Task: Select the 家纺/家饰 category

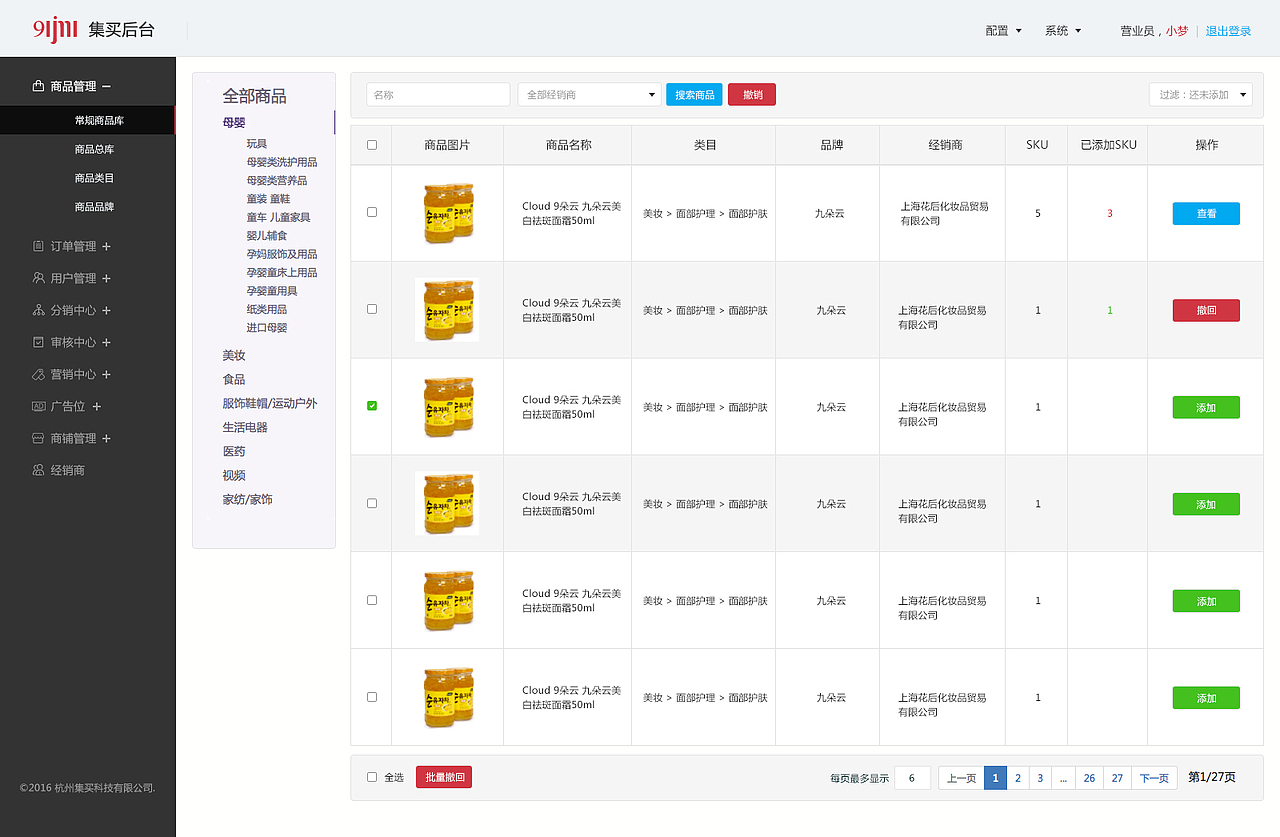Action: pyautogui.click(x=247, y=499)
